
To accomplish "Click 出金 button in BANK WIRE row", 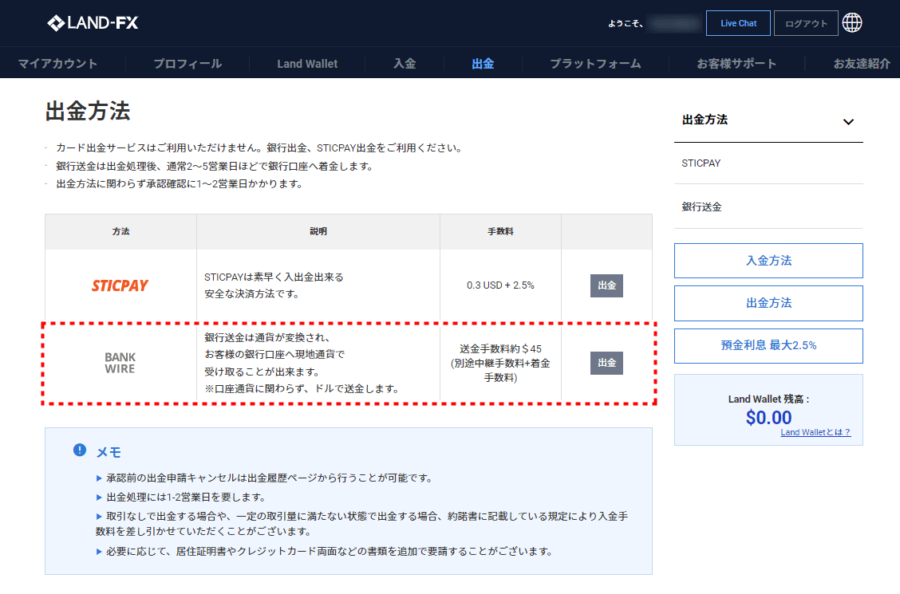I will click(607, 363).
